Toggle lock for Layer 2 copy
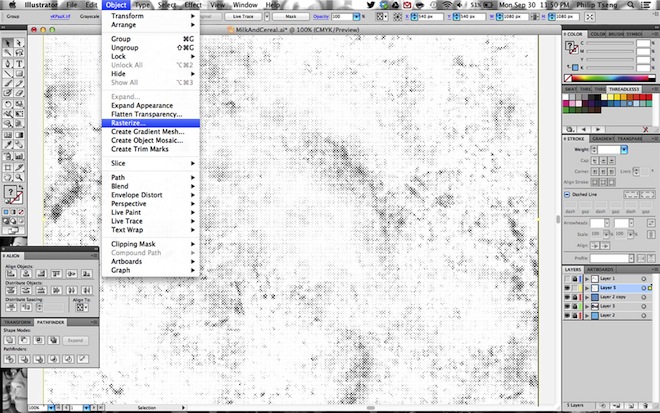This screenshot has width=660, height=413. [x=575, y=297]
